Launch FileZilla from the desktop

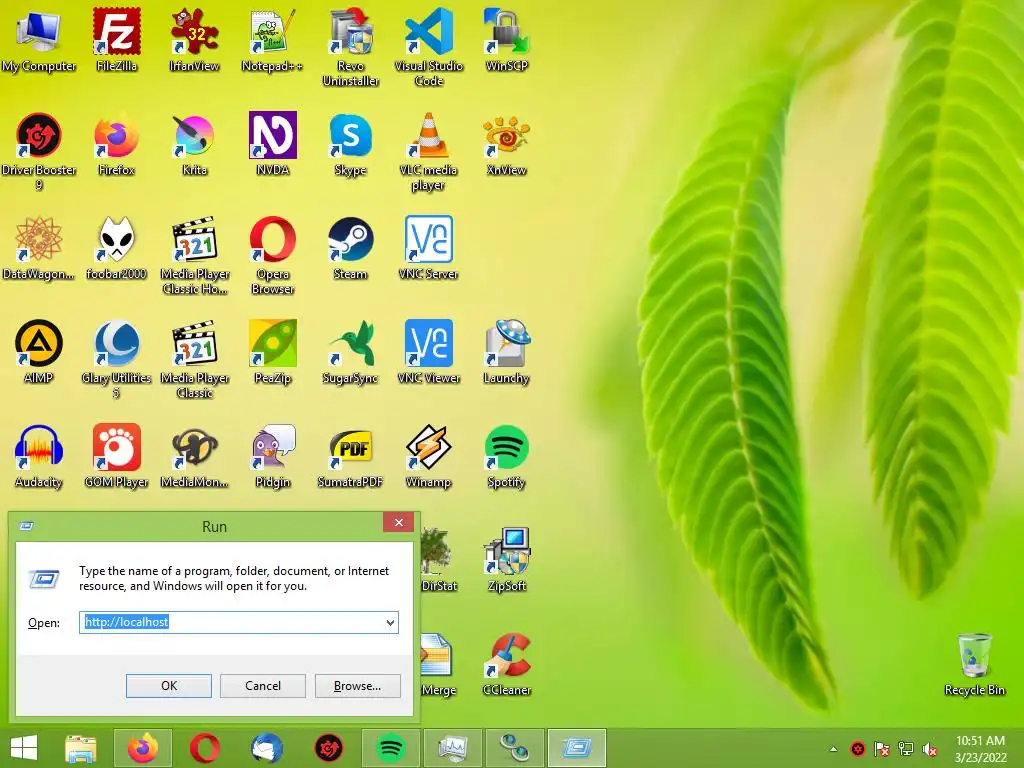tap(116, 39)
